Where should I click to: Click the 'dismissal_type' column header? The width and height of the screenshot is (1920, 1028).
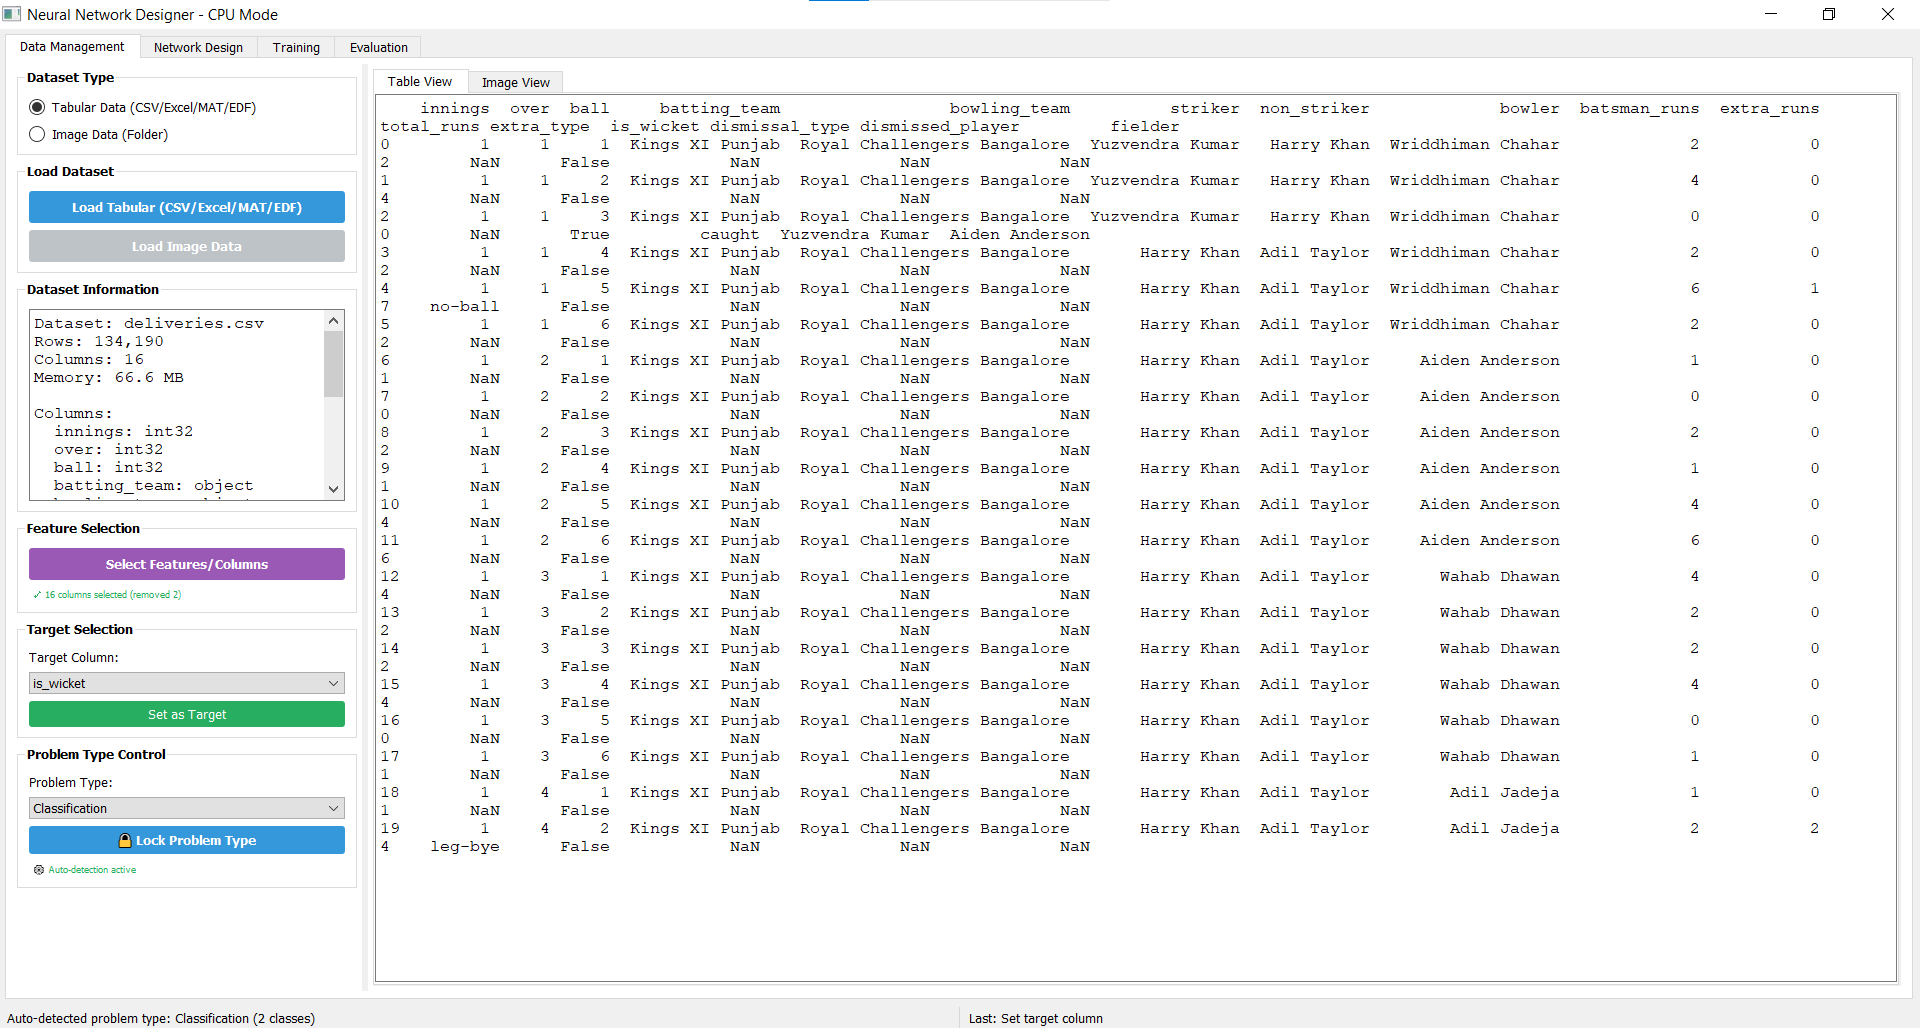coord(780,126)
